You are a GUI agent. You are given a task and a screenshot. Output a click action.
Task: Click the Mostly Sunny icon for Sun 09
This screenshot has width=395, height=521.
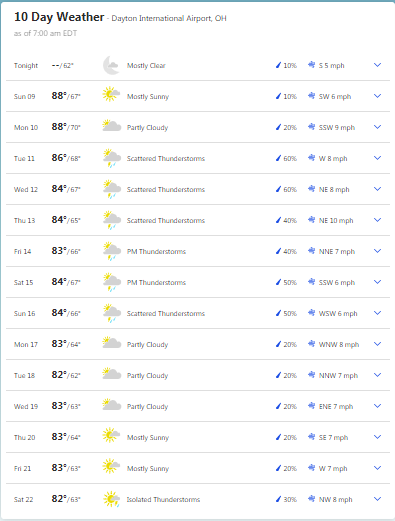click(111, 94)
